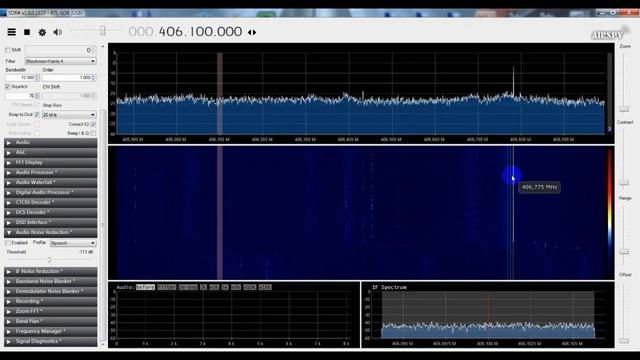Screen dimensions: 640x360
Task: Adjust the Contrast slider on right
Action: [624, 182]
